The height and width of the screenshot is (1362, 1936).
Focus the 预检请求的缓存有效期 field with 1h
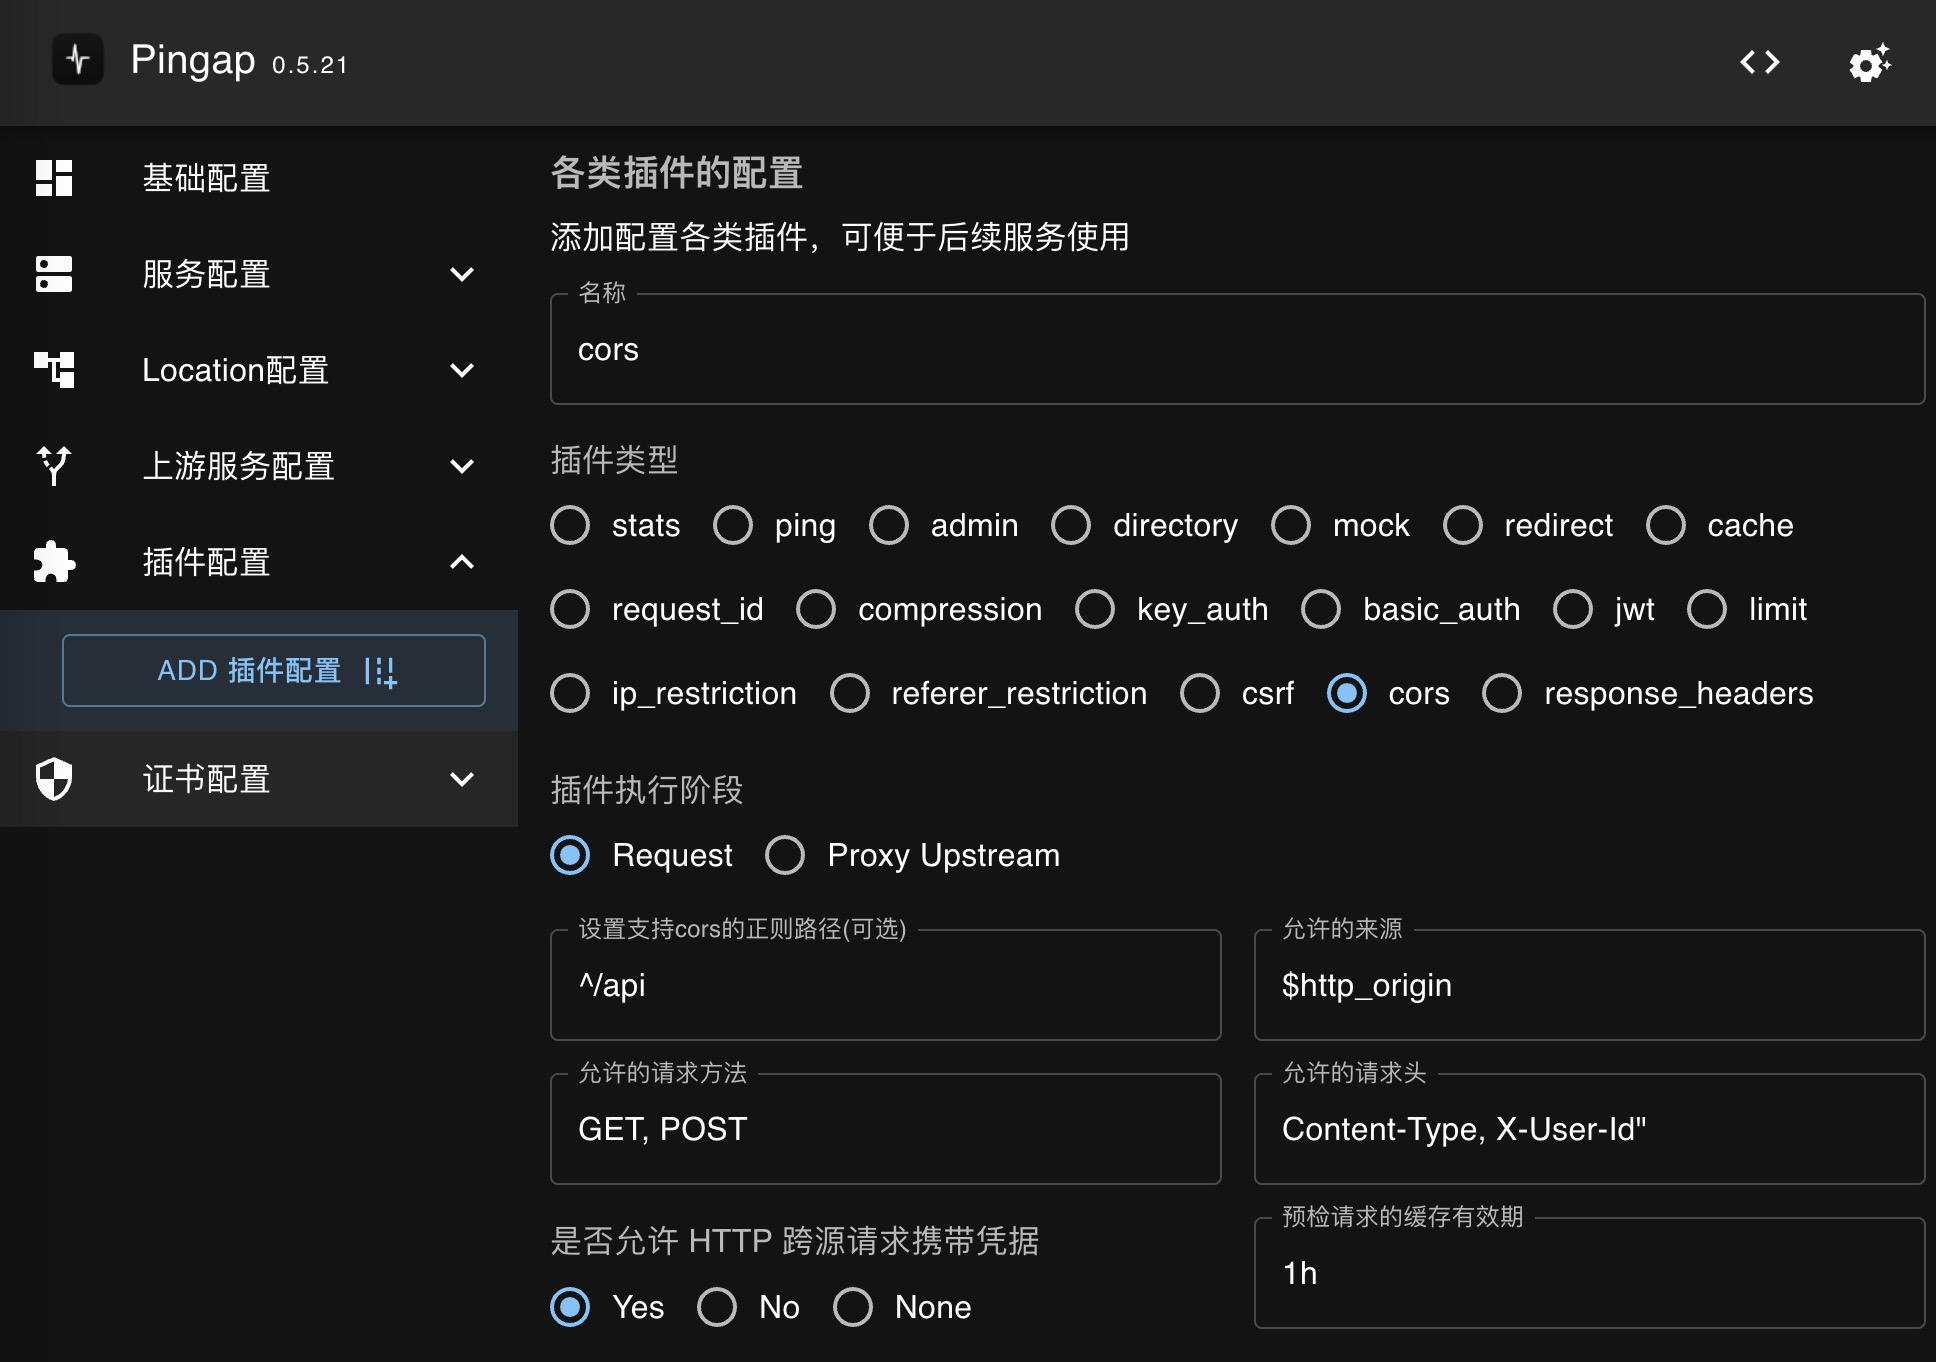pos(1589,1273)
